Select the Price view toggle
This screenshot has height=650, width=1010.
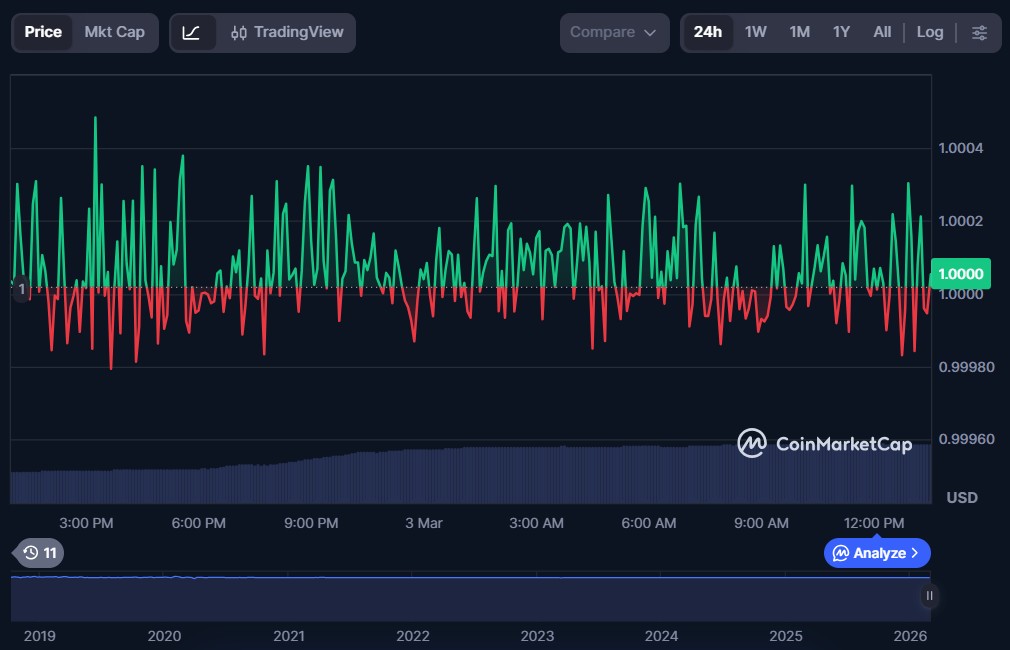tap(43, 32)
